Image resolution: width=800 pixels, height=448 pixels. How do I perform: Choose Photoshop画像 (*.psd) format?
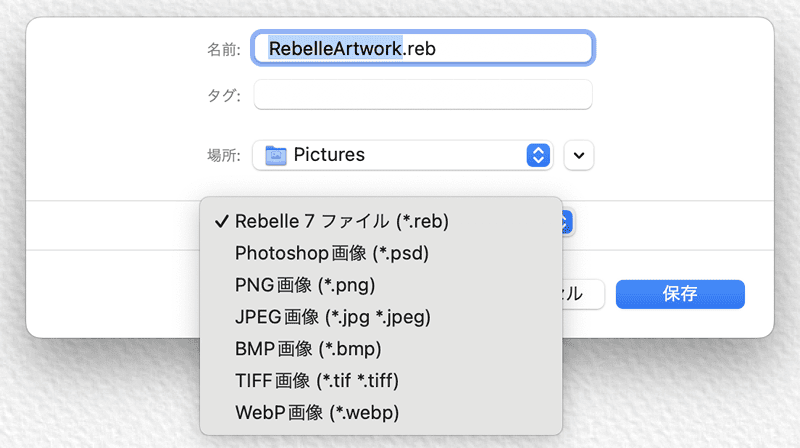331,253
